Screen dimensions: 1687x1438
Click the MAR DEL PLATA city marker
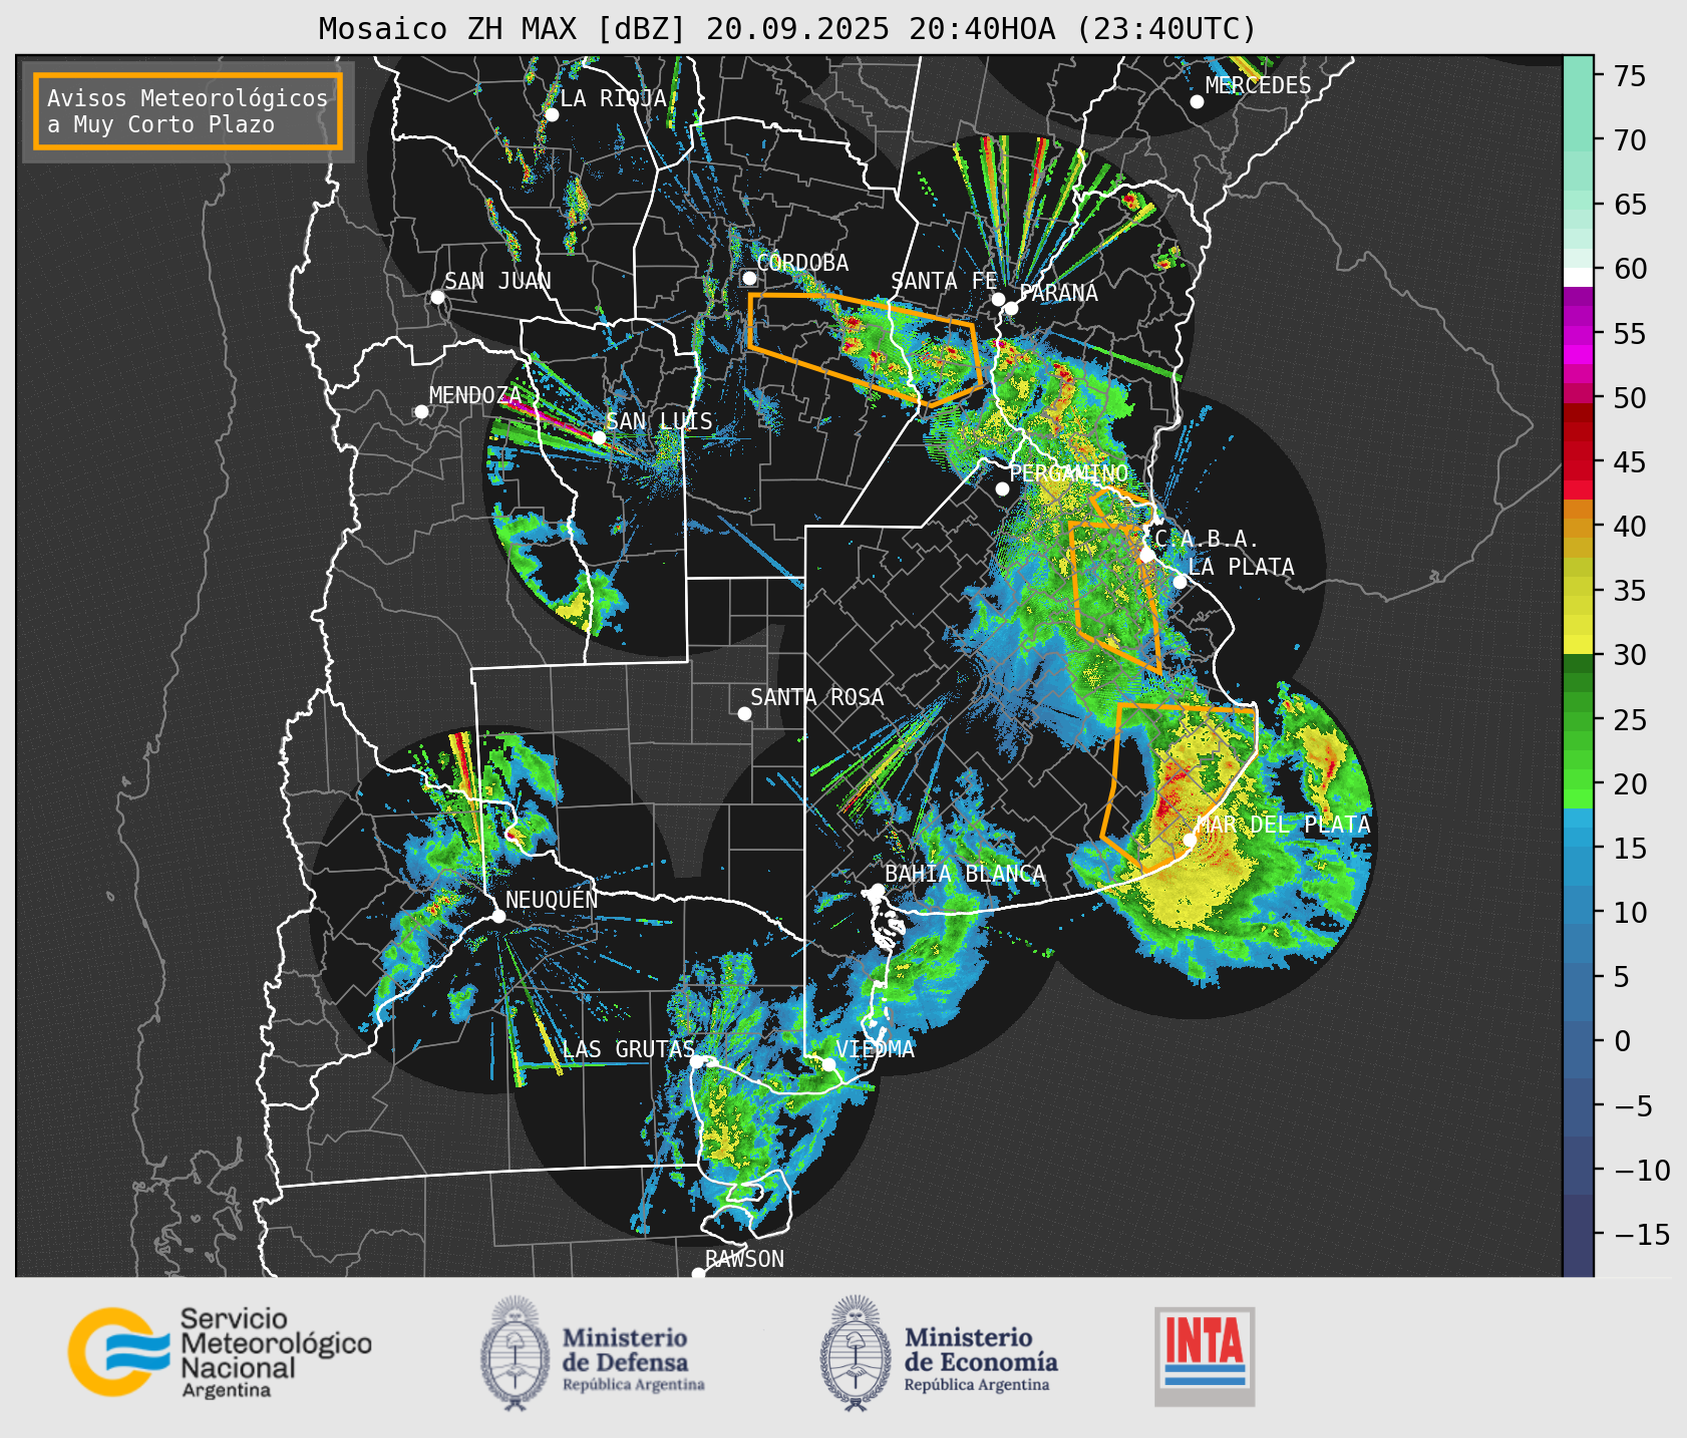pyautogui.click(x=1190, y=840)
